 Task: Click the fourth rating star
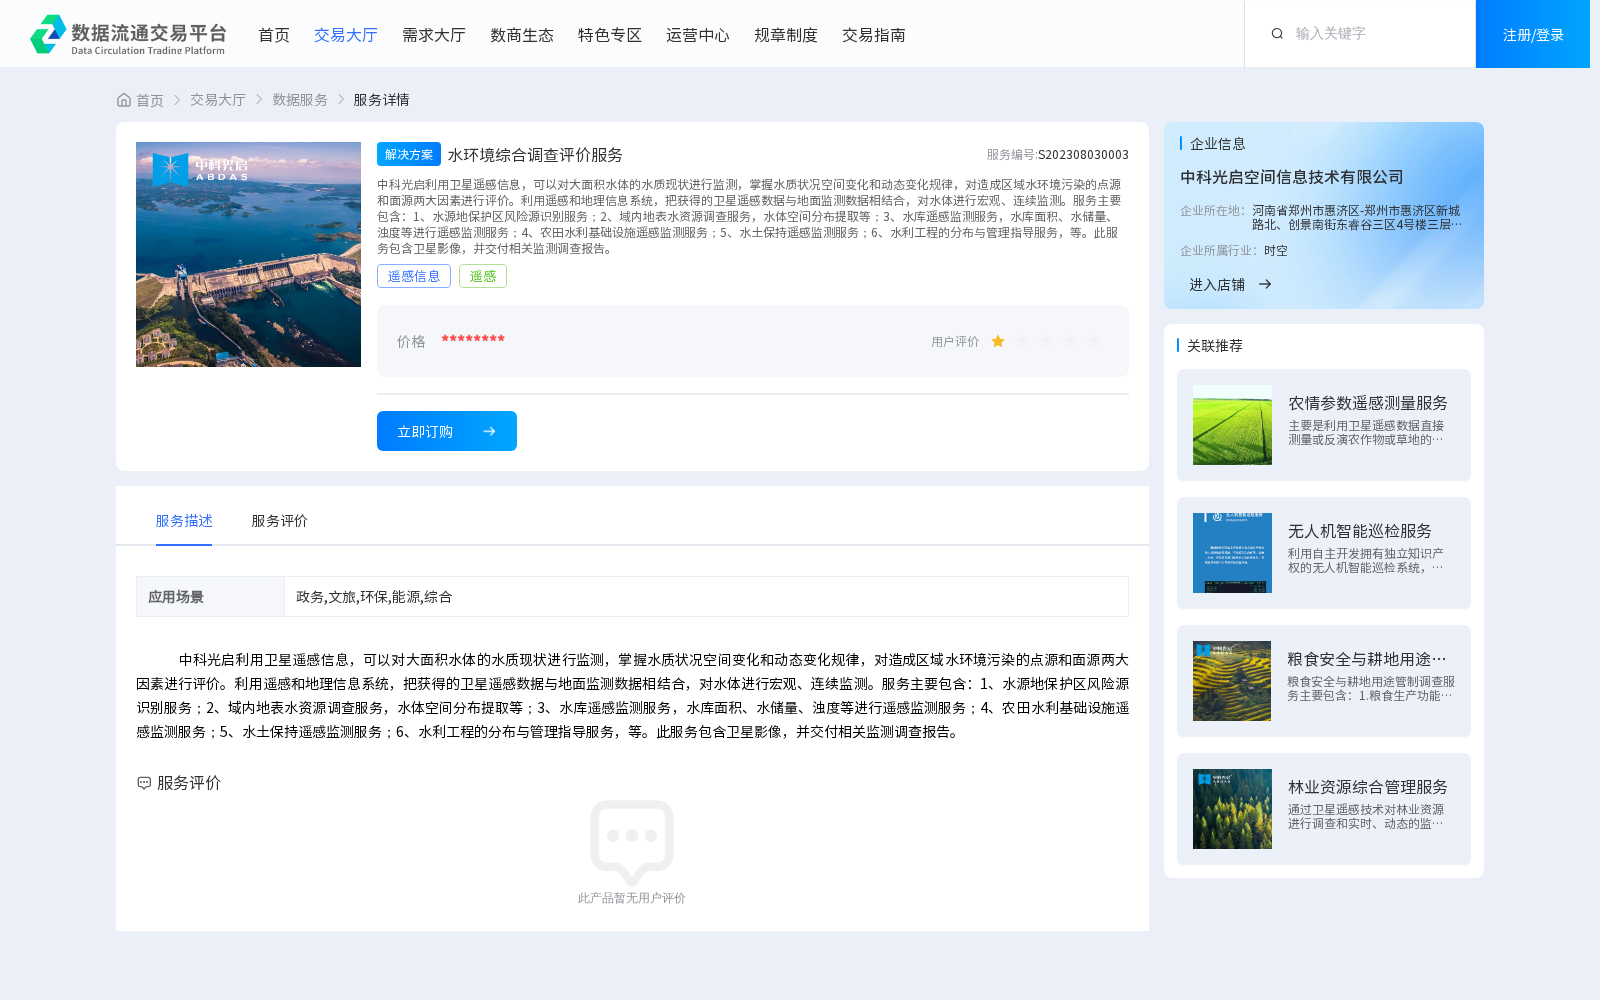coord(1070,341)
